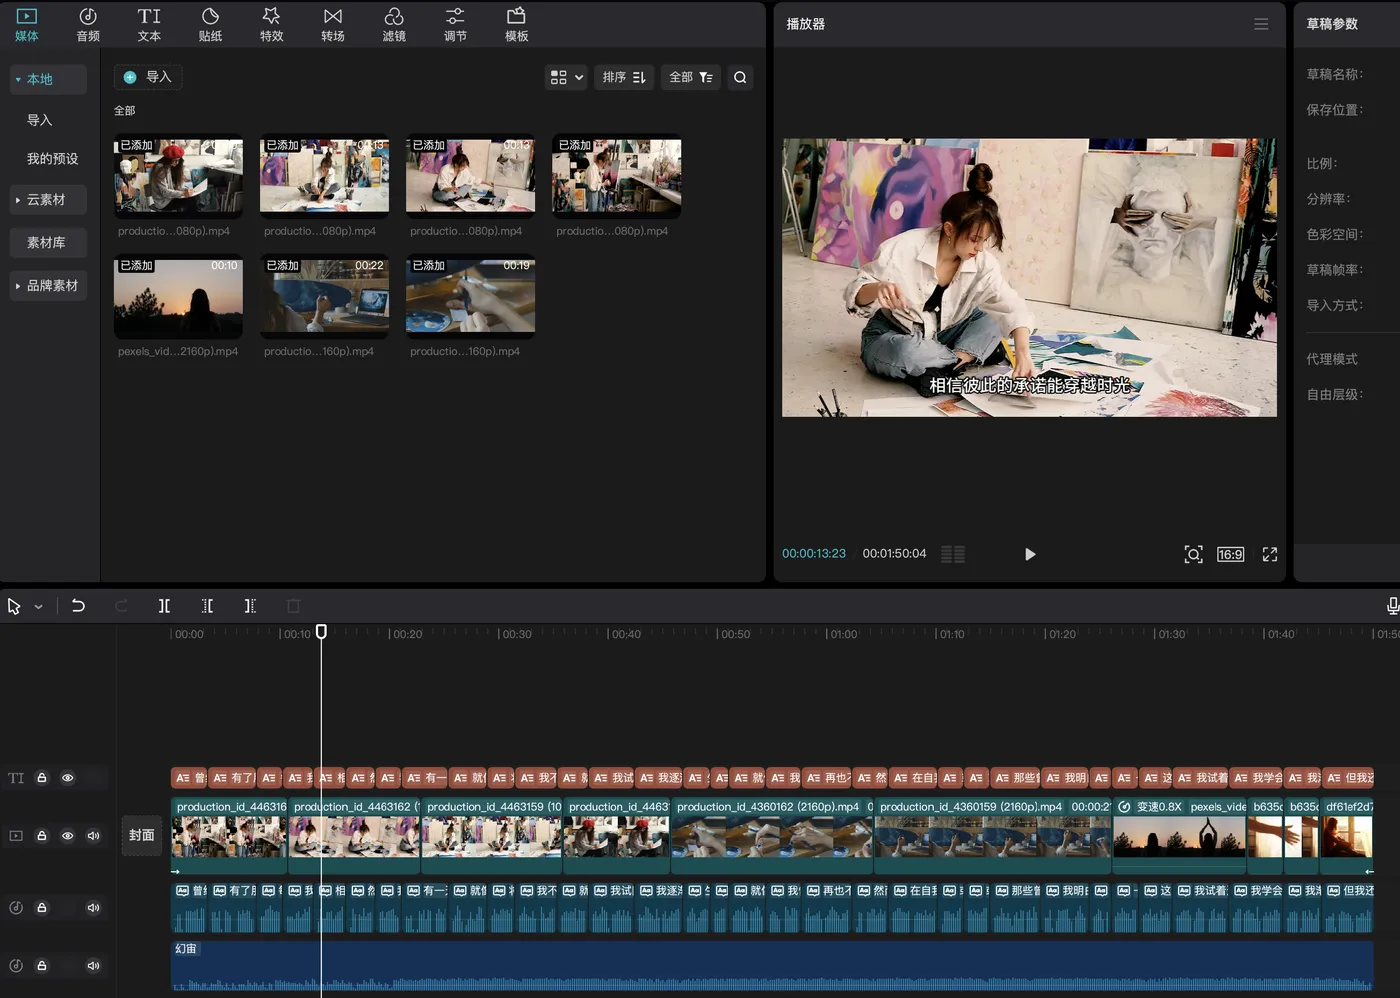
Task: Select the 有了 subtitle clip in text track
Action: (232, 778)
